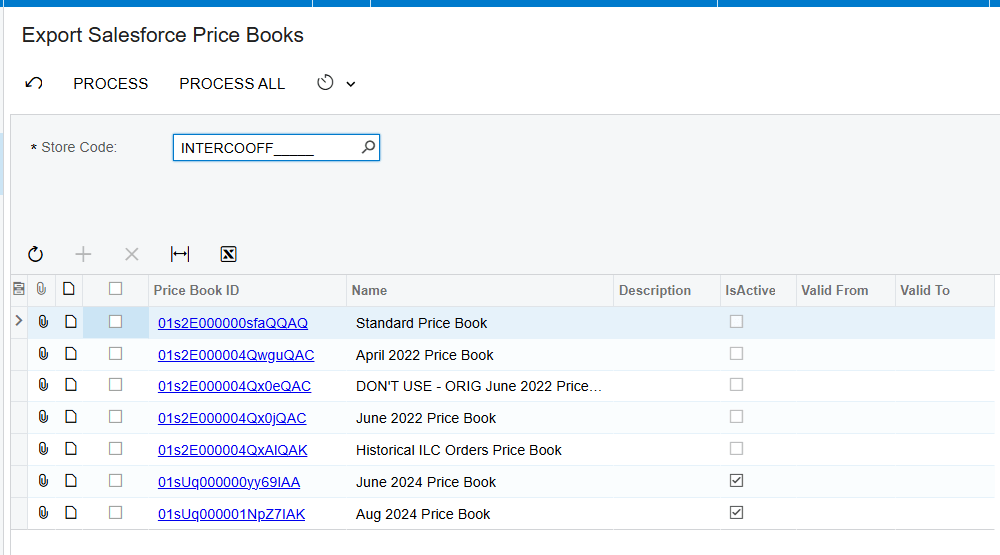This screenshot has height=555, width=1000.
Task: Open attachments for Aug 2024 Price Book
Action: [x=43, y=512]
